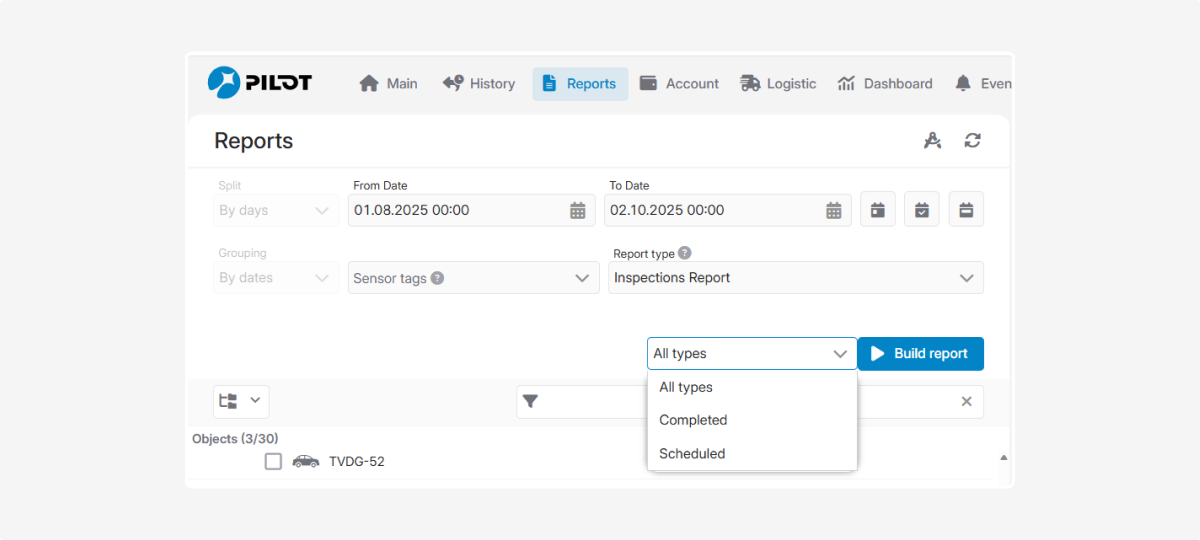The width and height of the screenshot is (1200, 540).
Task: Click into the From Date input field
Action: [x=455, y=210]
